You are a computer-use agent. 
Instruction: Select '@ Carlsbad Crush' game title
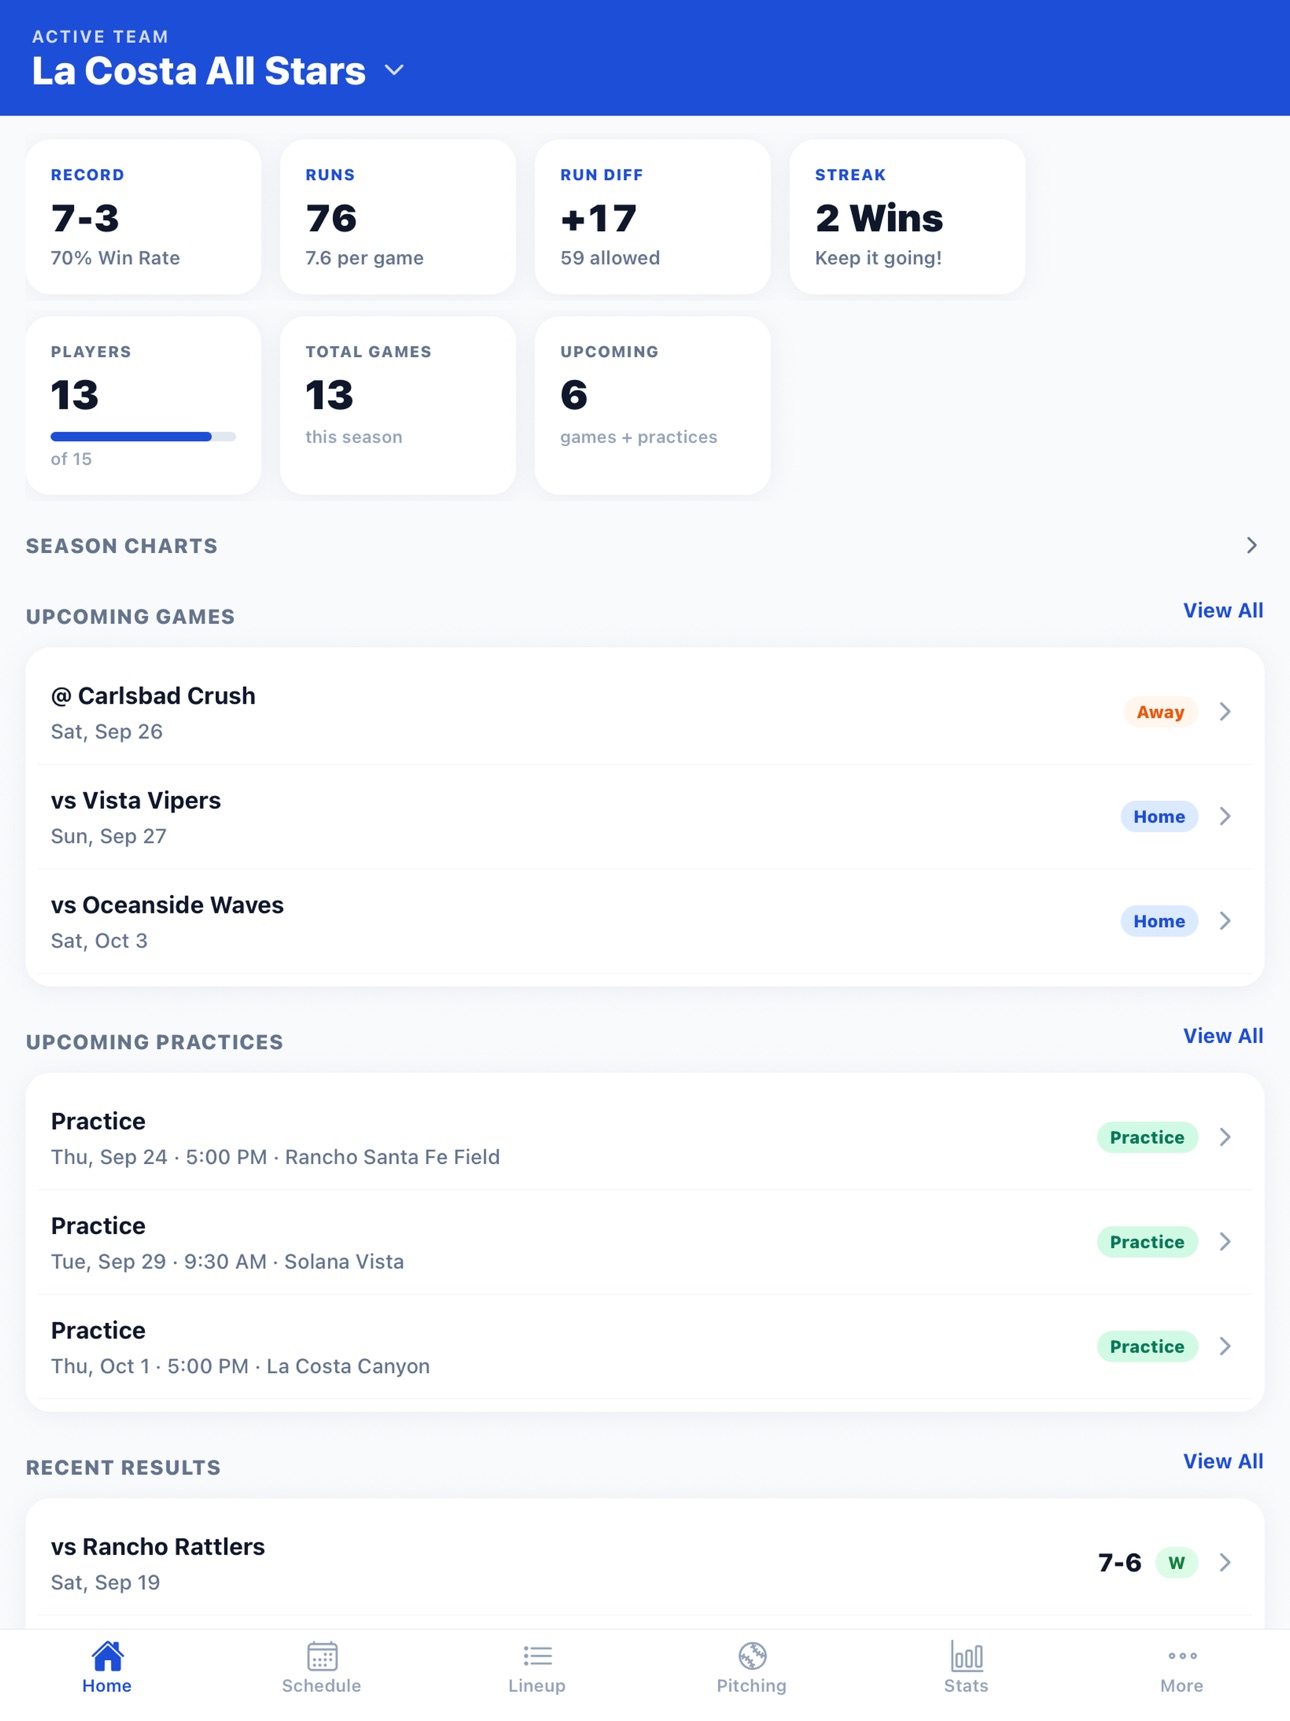click(153, 696)
